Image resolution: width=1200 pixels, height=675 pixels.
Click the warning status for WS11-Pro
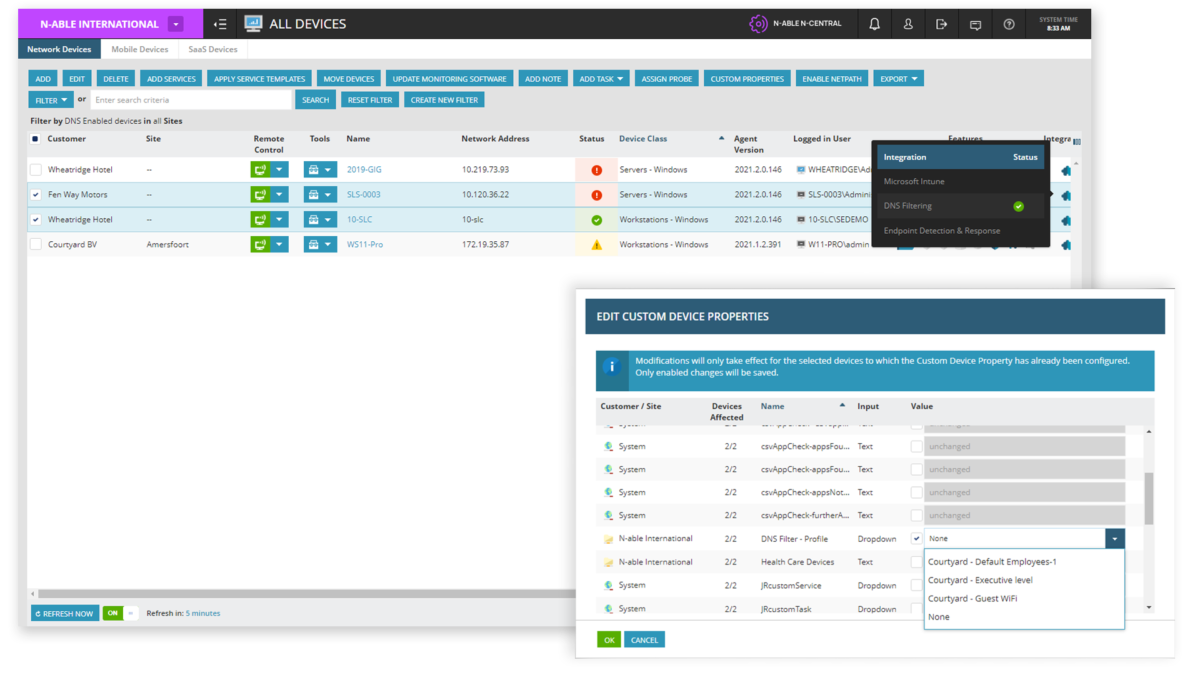tap(597, 244)
